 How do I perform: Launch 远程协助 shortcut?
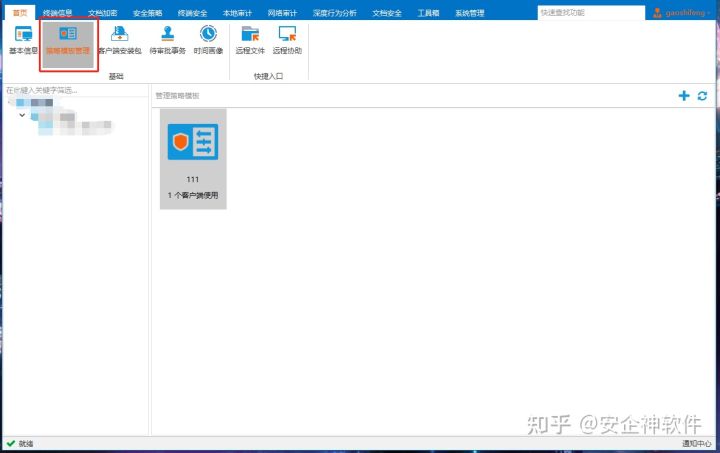tap(287, 40)
